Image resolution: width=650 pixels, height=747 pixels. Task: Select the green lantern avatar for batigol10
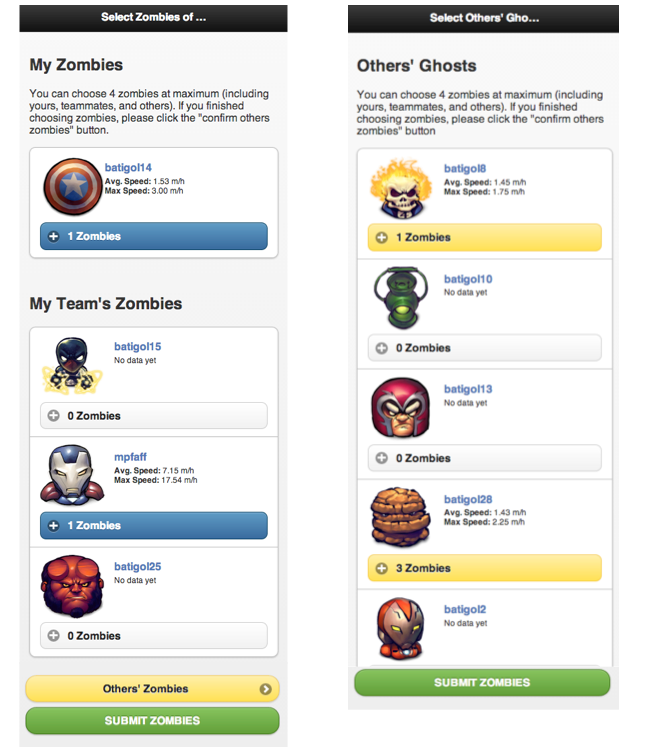pos(401,298)
